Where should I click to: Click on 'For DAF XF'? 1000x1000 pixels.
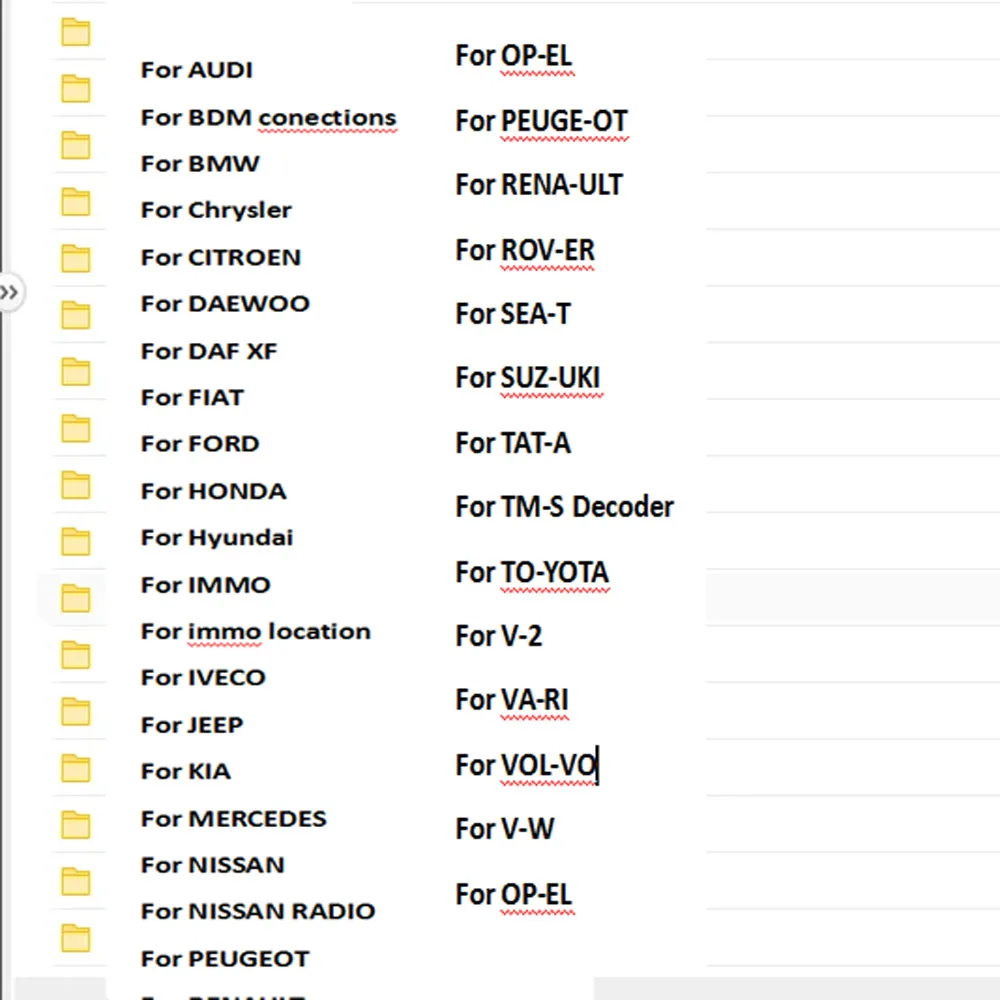pyautogui.click(x=209, y=351)
